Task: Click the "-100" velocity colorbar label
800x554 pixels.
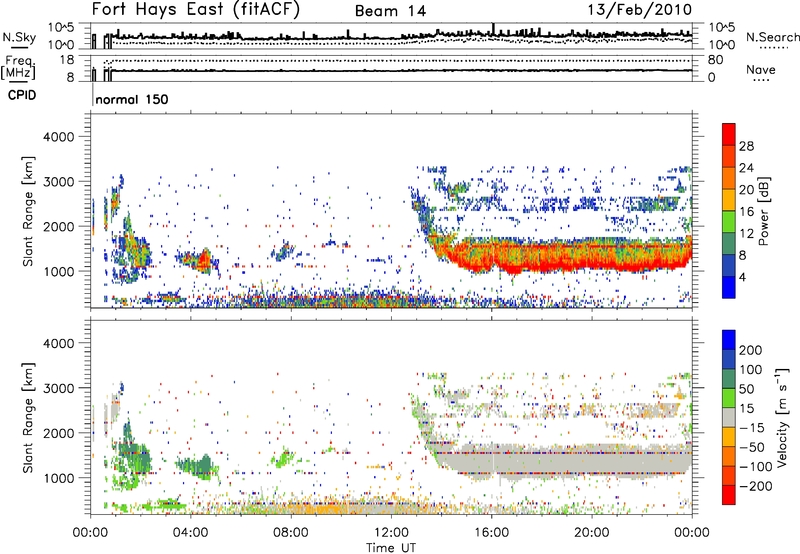Action: (756, 467)
